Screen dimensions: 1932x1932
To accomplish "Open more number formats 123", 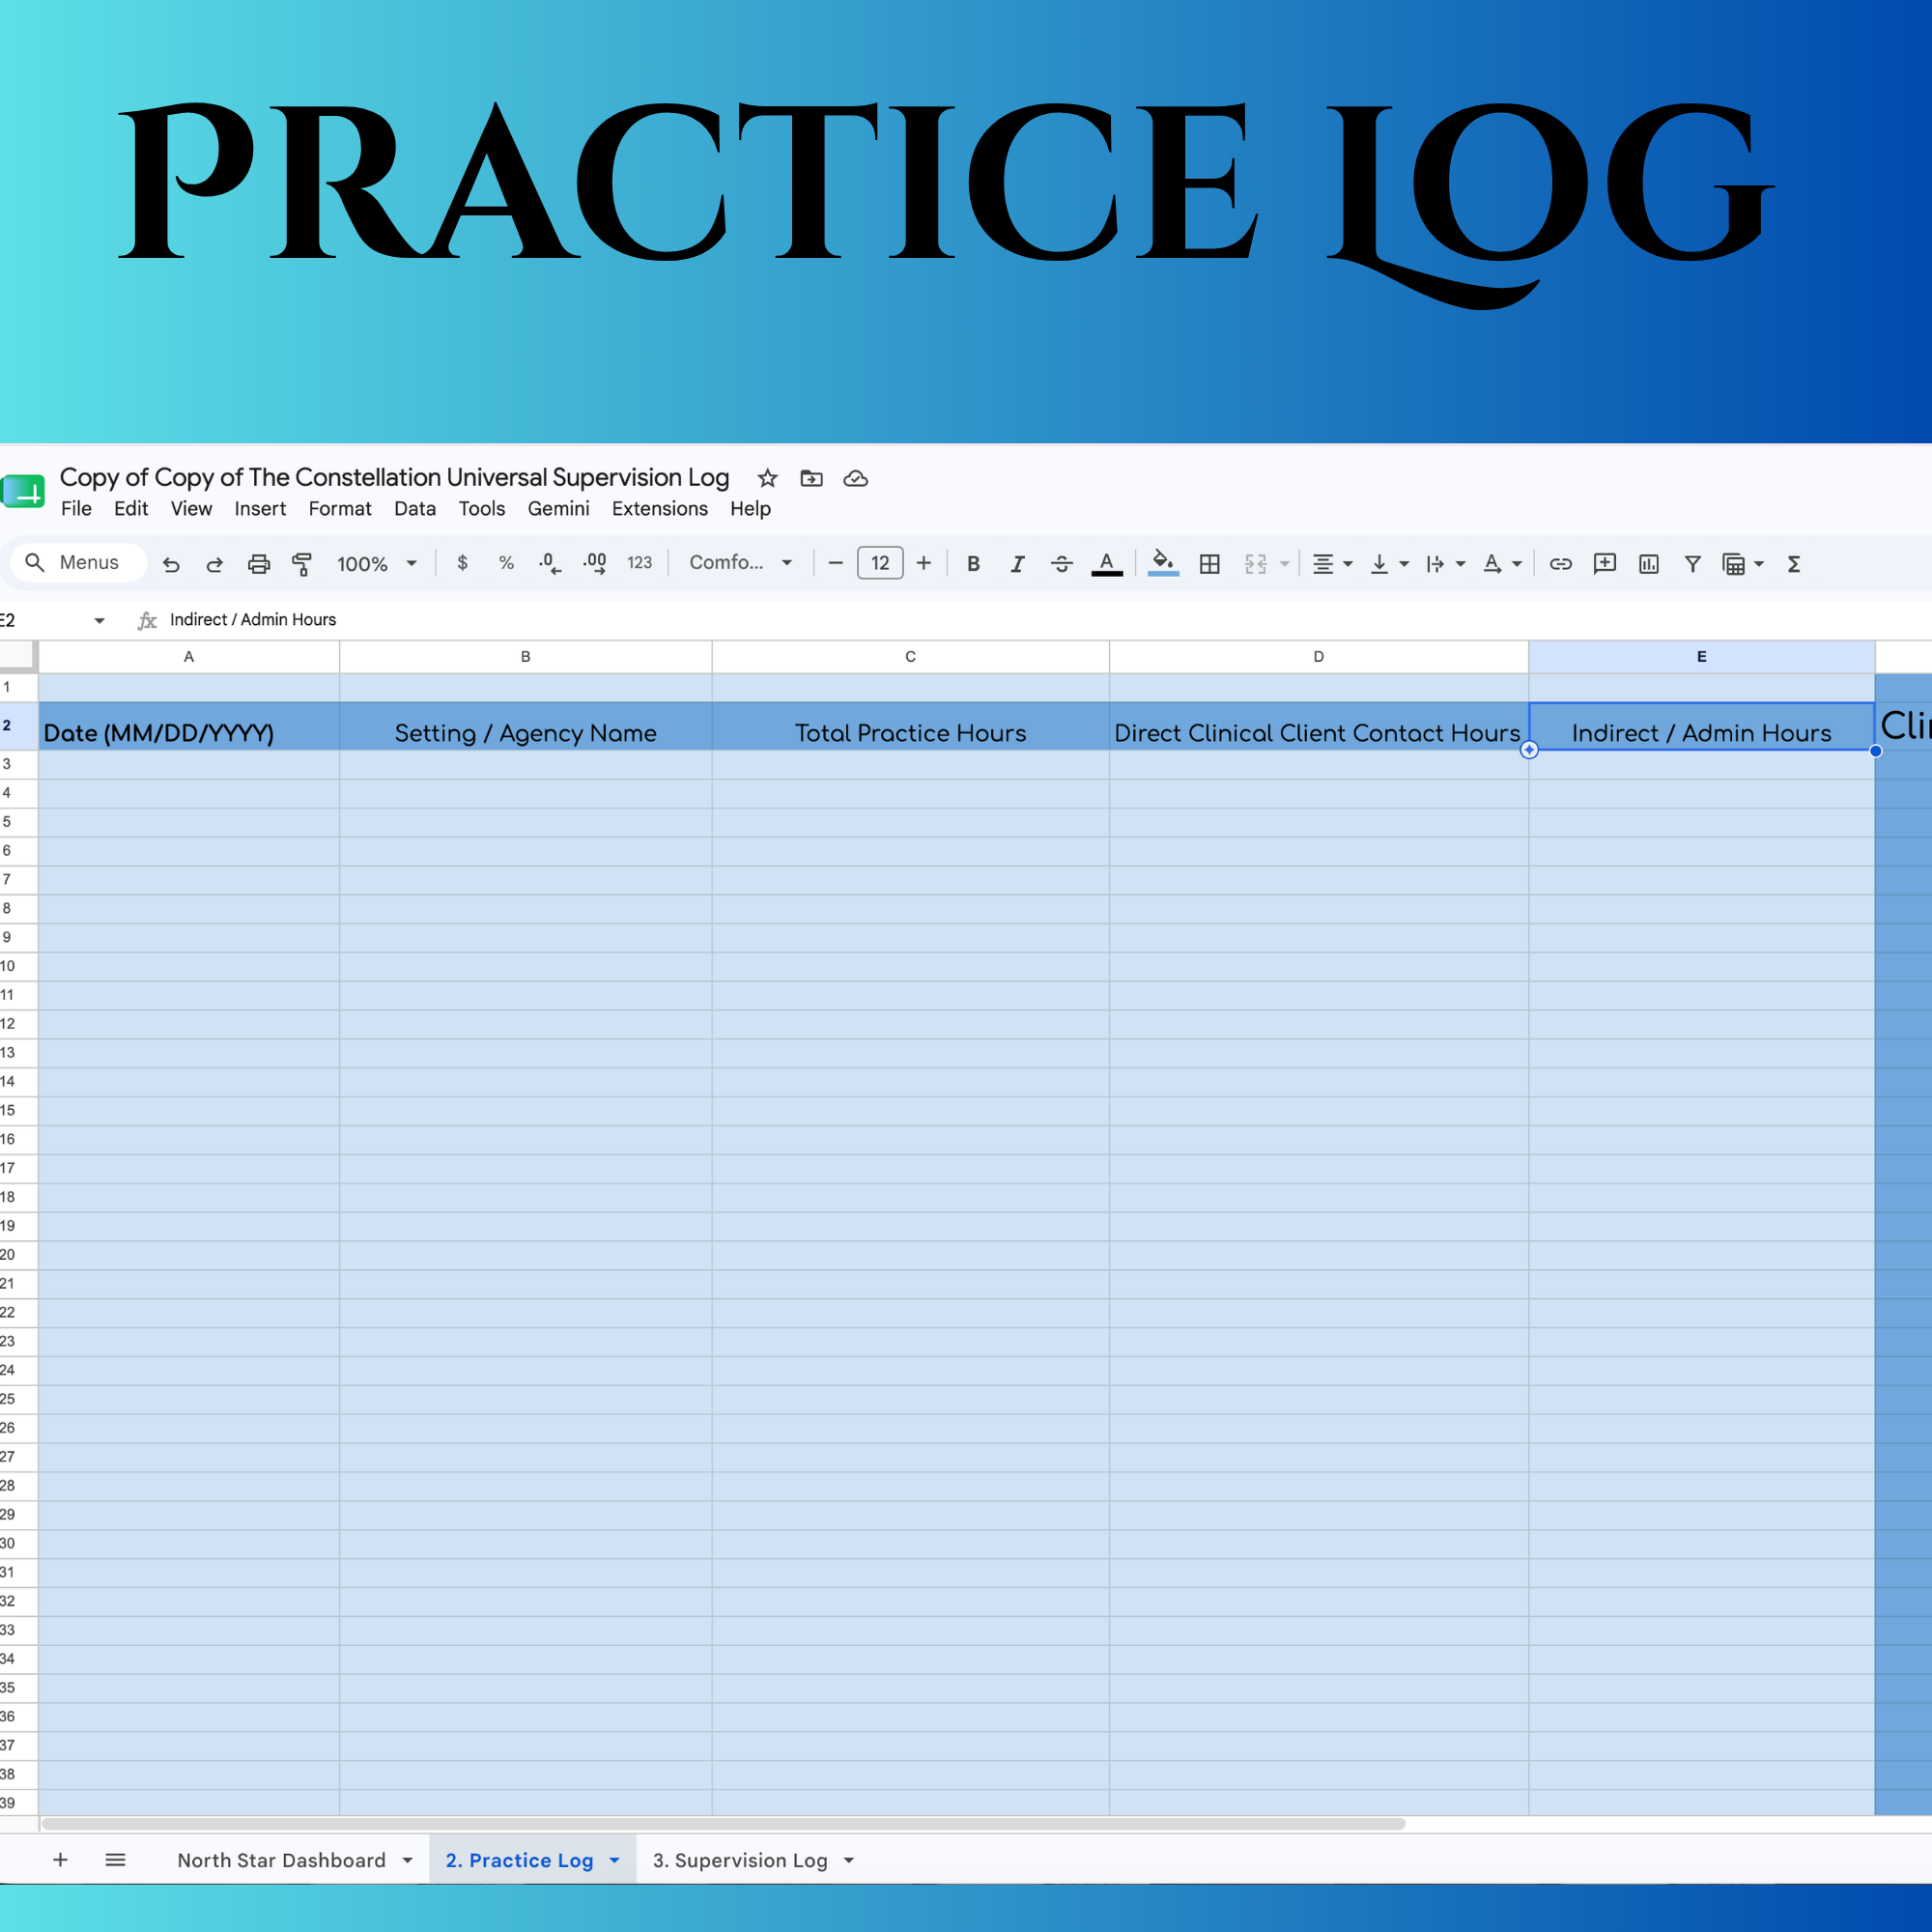I will (x=640, y=563).
